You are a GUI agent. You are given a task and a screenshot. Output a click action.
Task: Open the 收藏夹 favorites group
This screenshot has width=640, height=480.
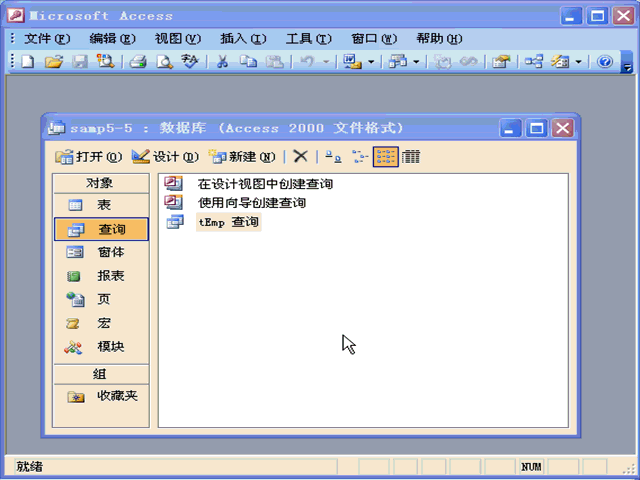coord(101,396)
